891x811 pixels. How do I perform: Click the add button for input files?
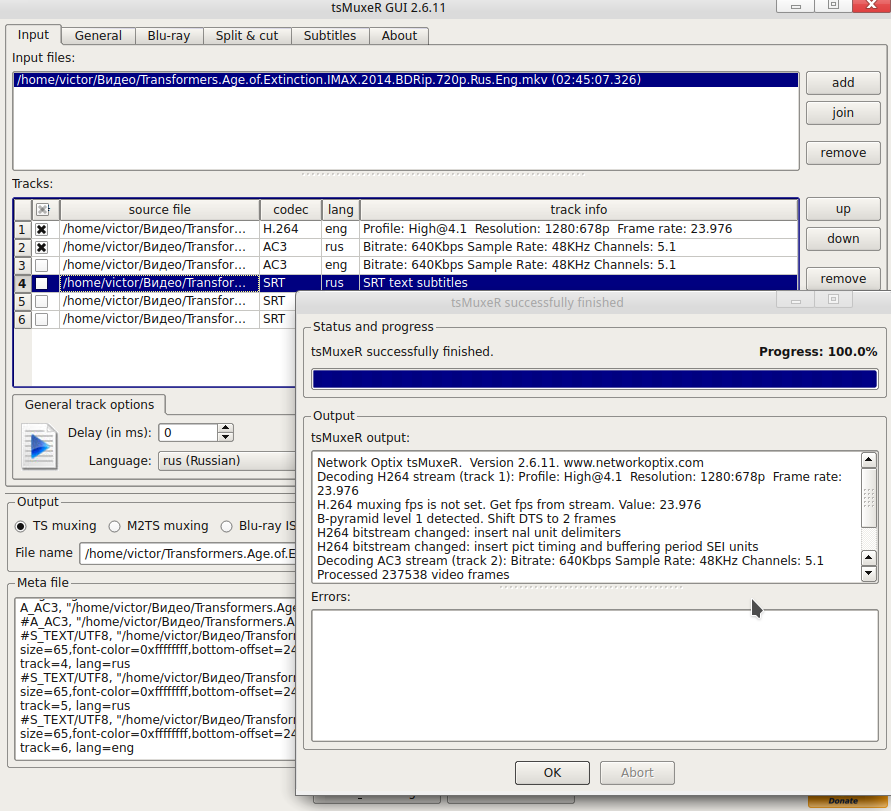tap(843, 83)
